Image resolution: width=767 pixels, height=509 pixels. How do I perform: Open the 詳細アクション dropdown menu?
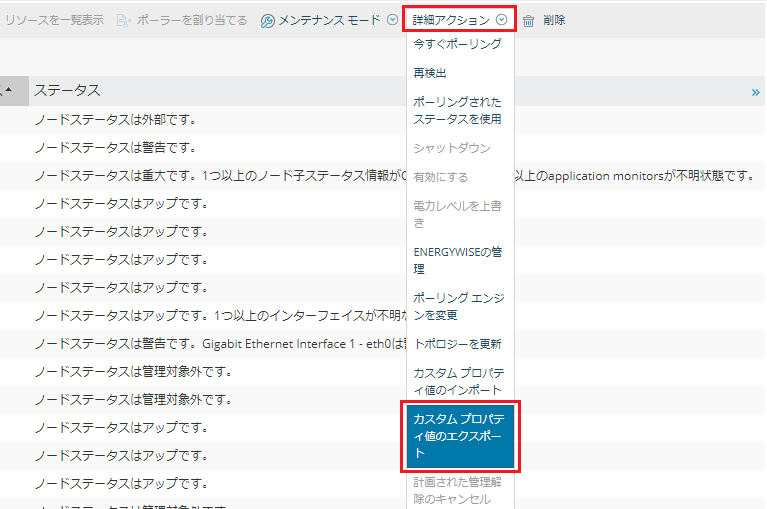(x=459, y=20)
